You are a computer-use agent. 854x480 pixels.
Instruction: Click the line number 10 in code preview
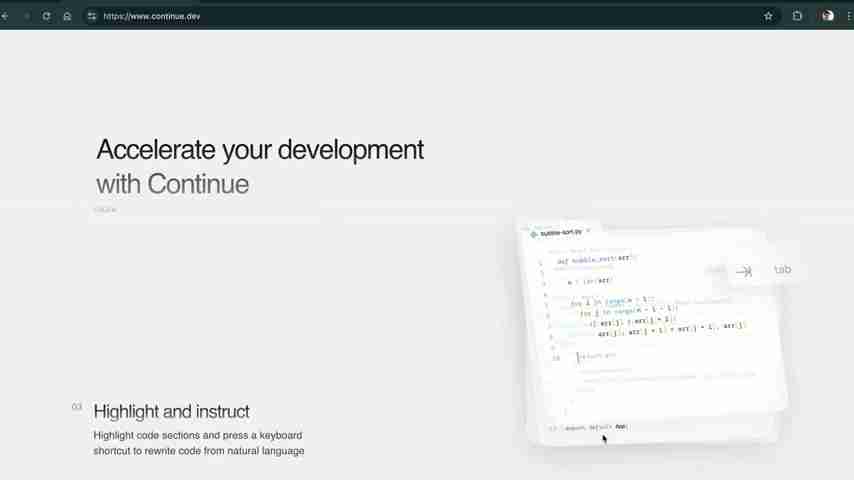coord(556,358)
